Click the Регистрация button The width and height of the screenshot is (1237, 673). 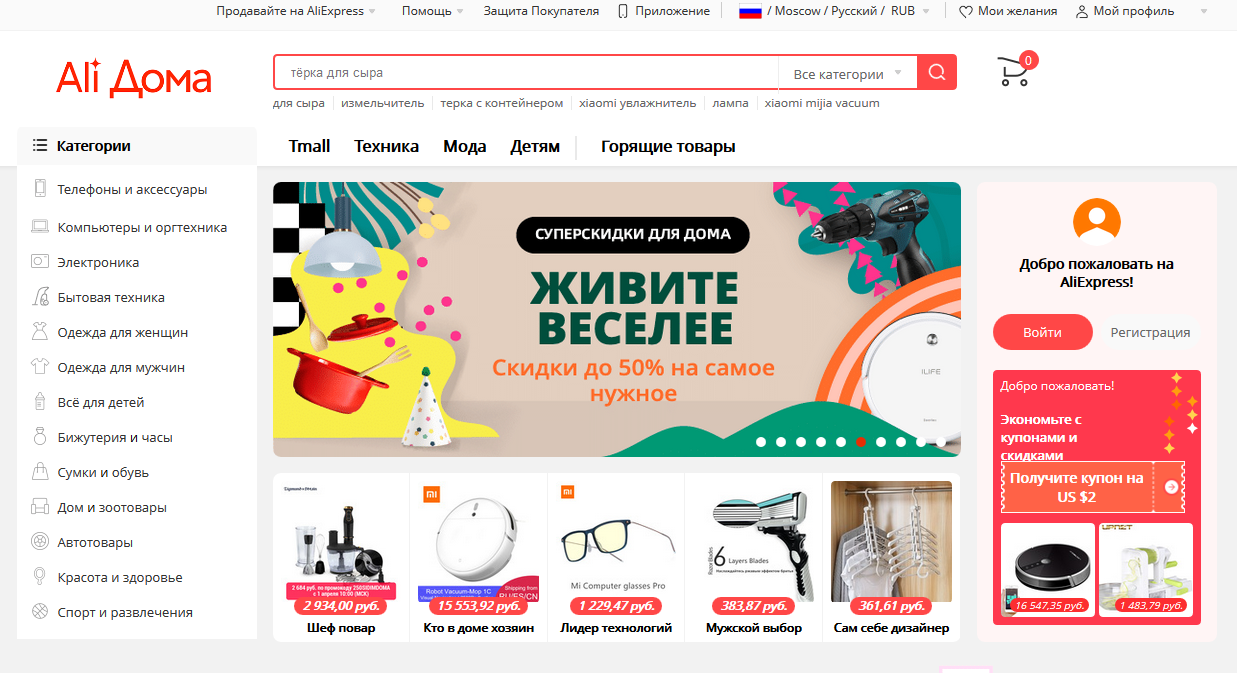point(1150,332)
